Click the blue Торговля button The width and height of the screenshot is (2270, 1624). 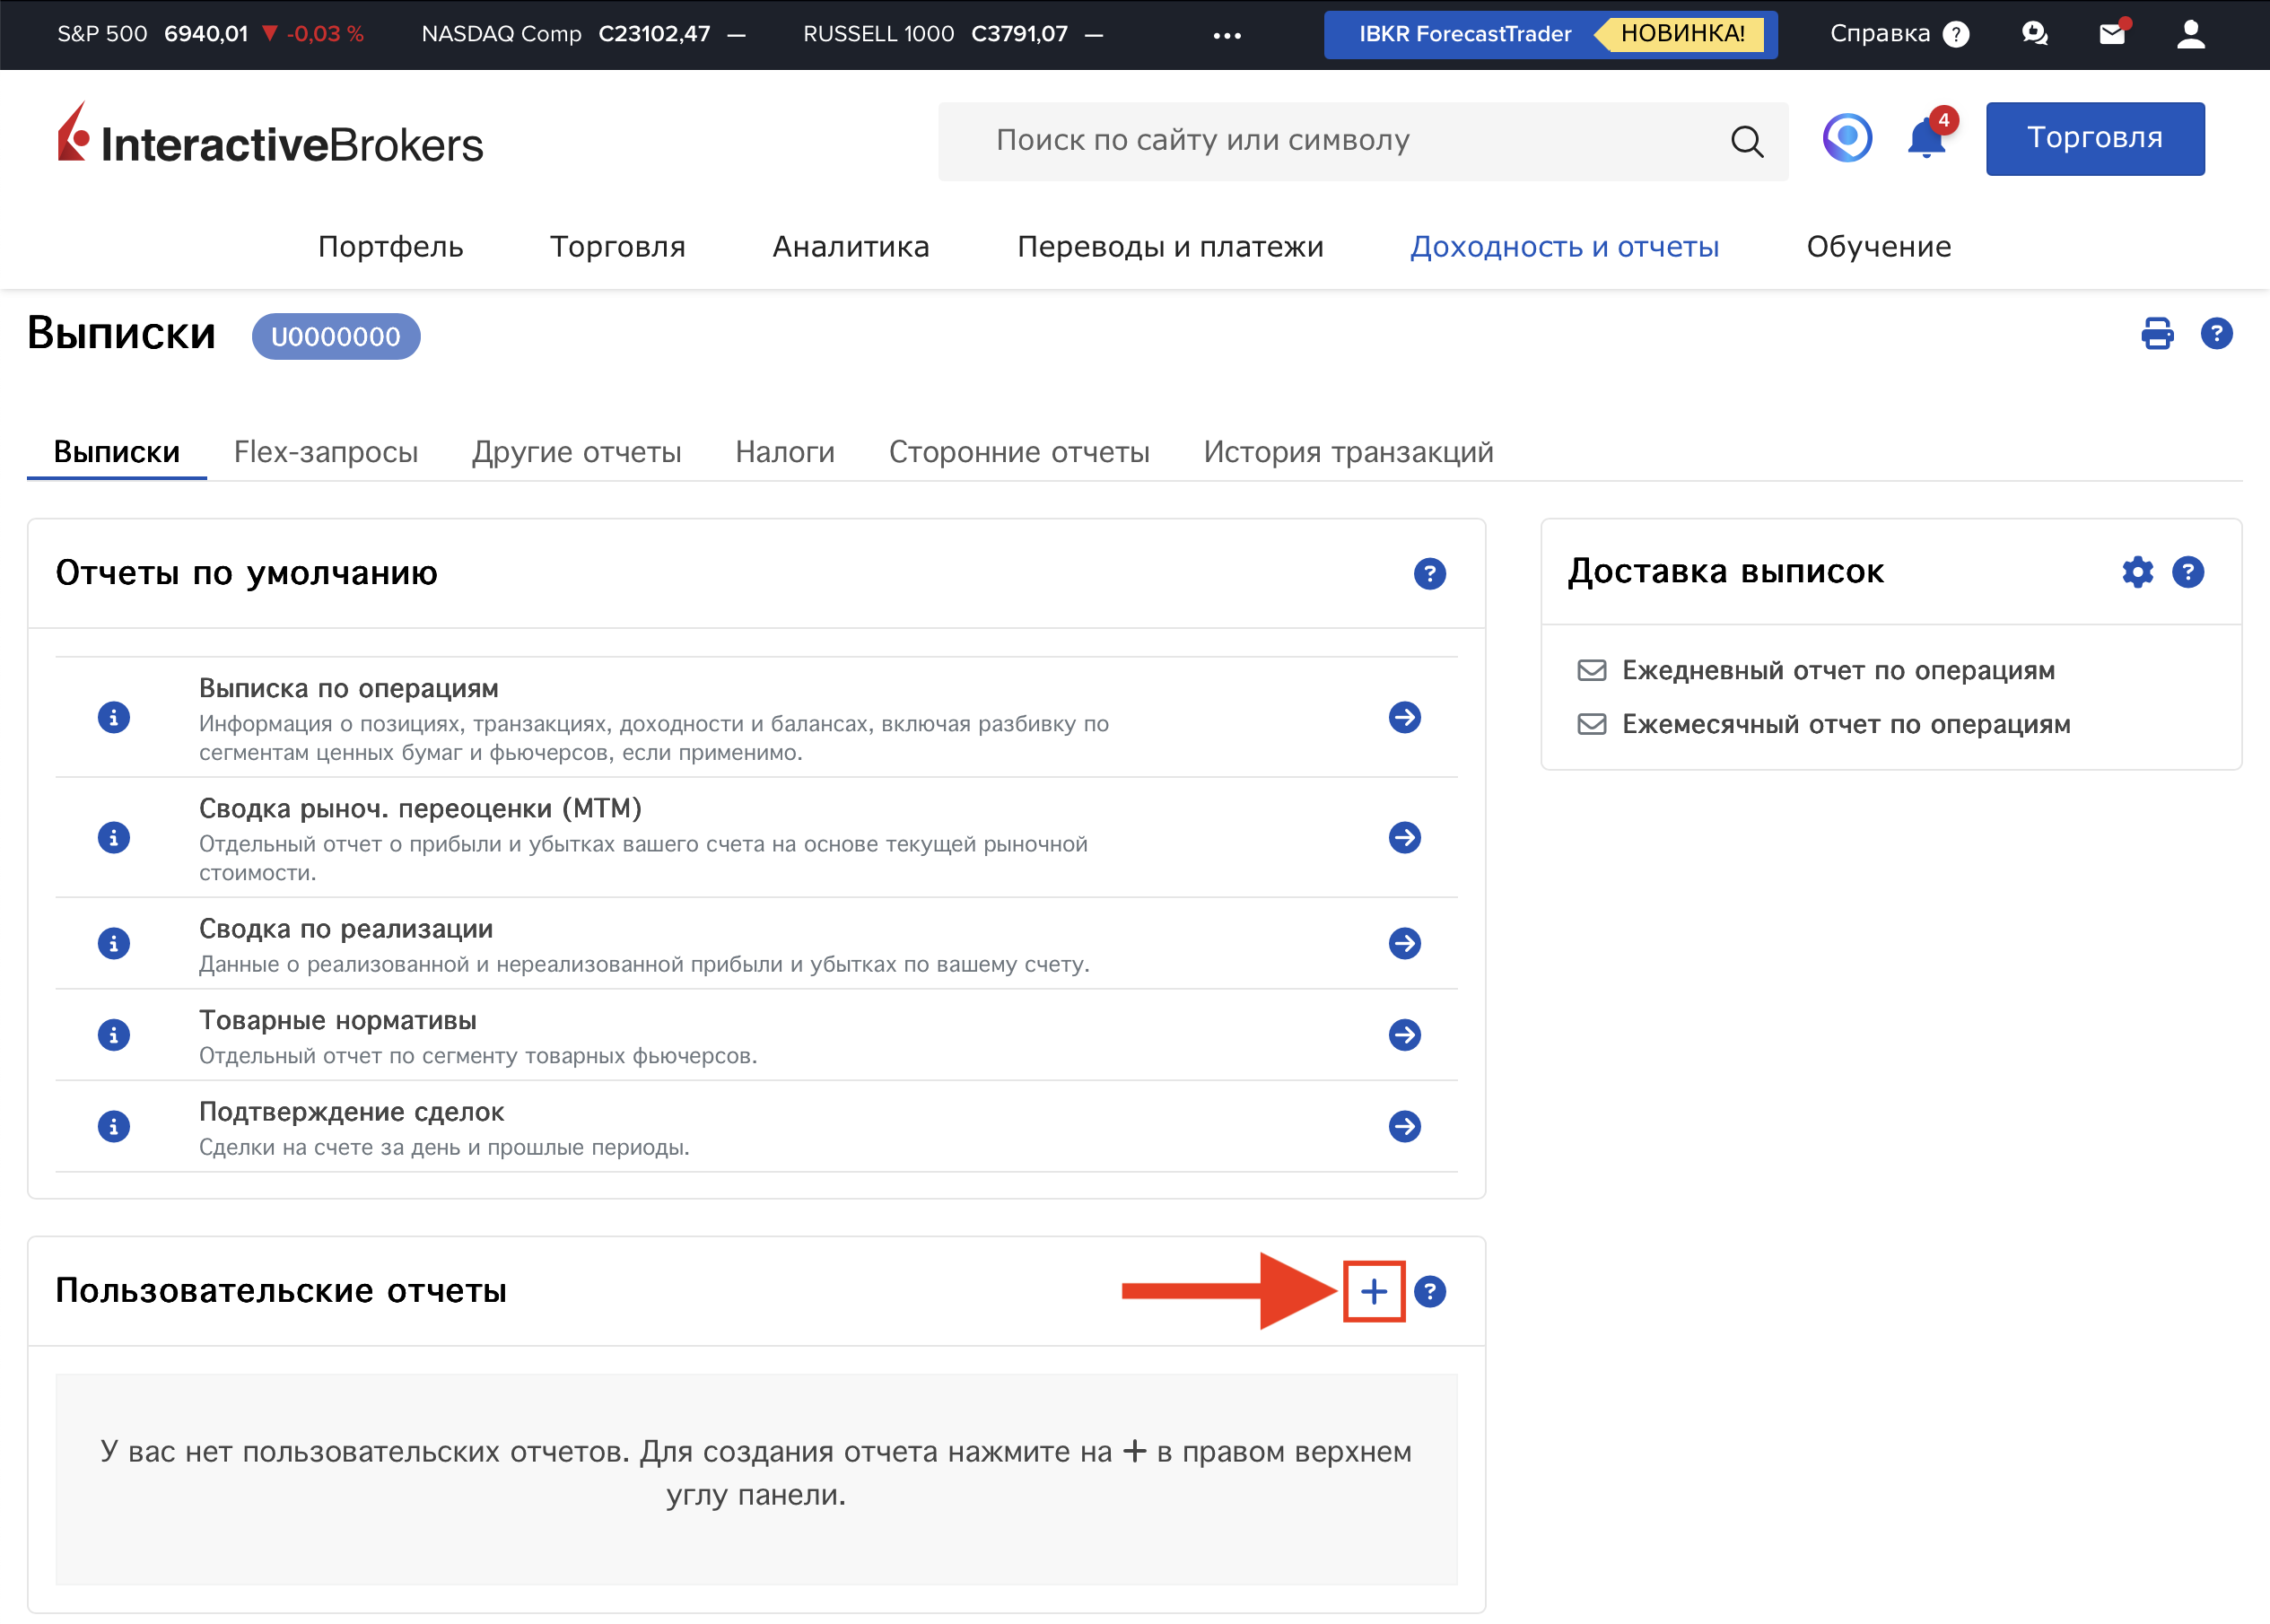point(2094,138)
